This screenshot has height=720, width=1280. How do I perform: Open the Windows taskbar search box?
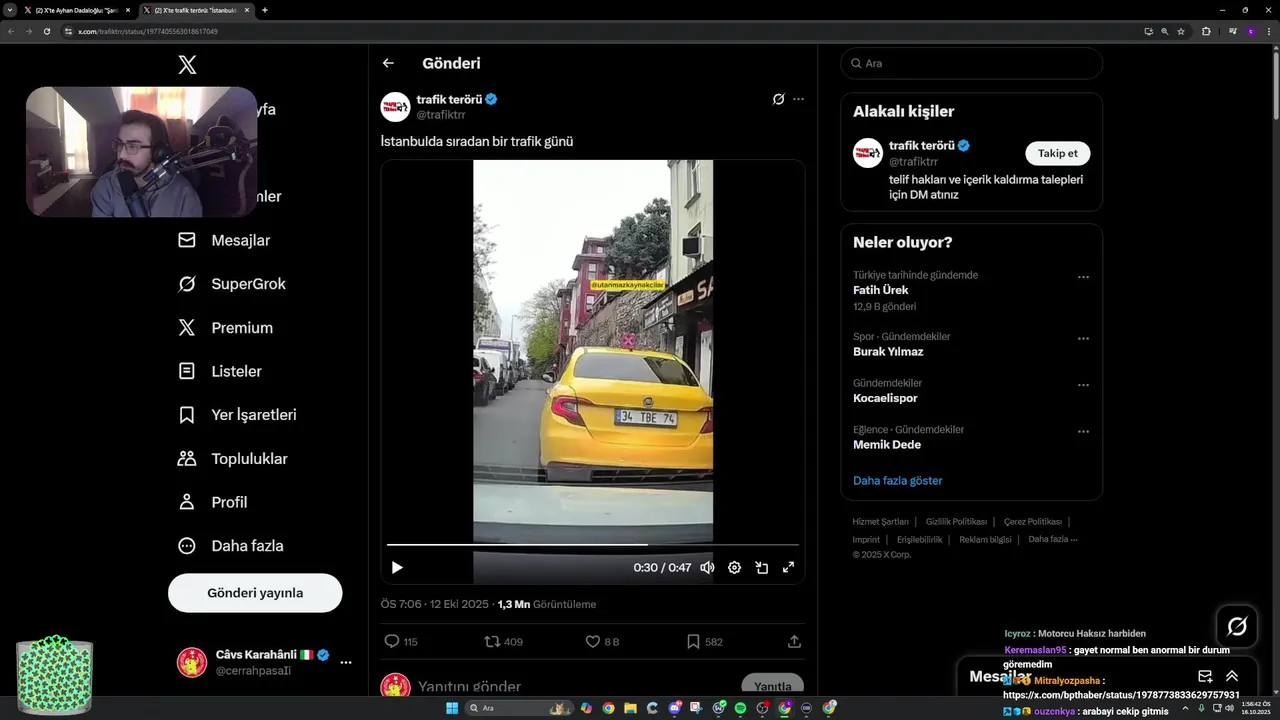(521, 708)
